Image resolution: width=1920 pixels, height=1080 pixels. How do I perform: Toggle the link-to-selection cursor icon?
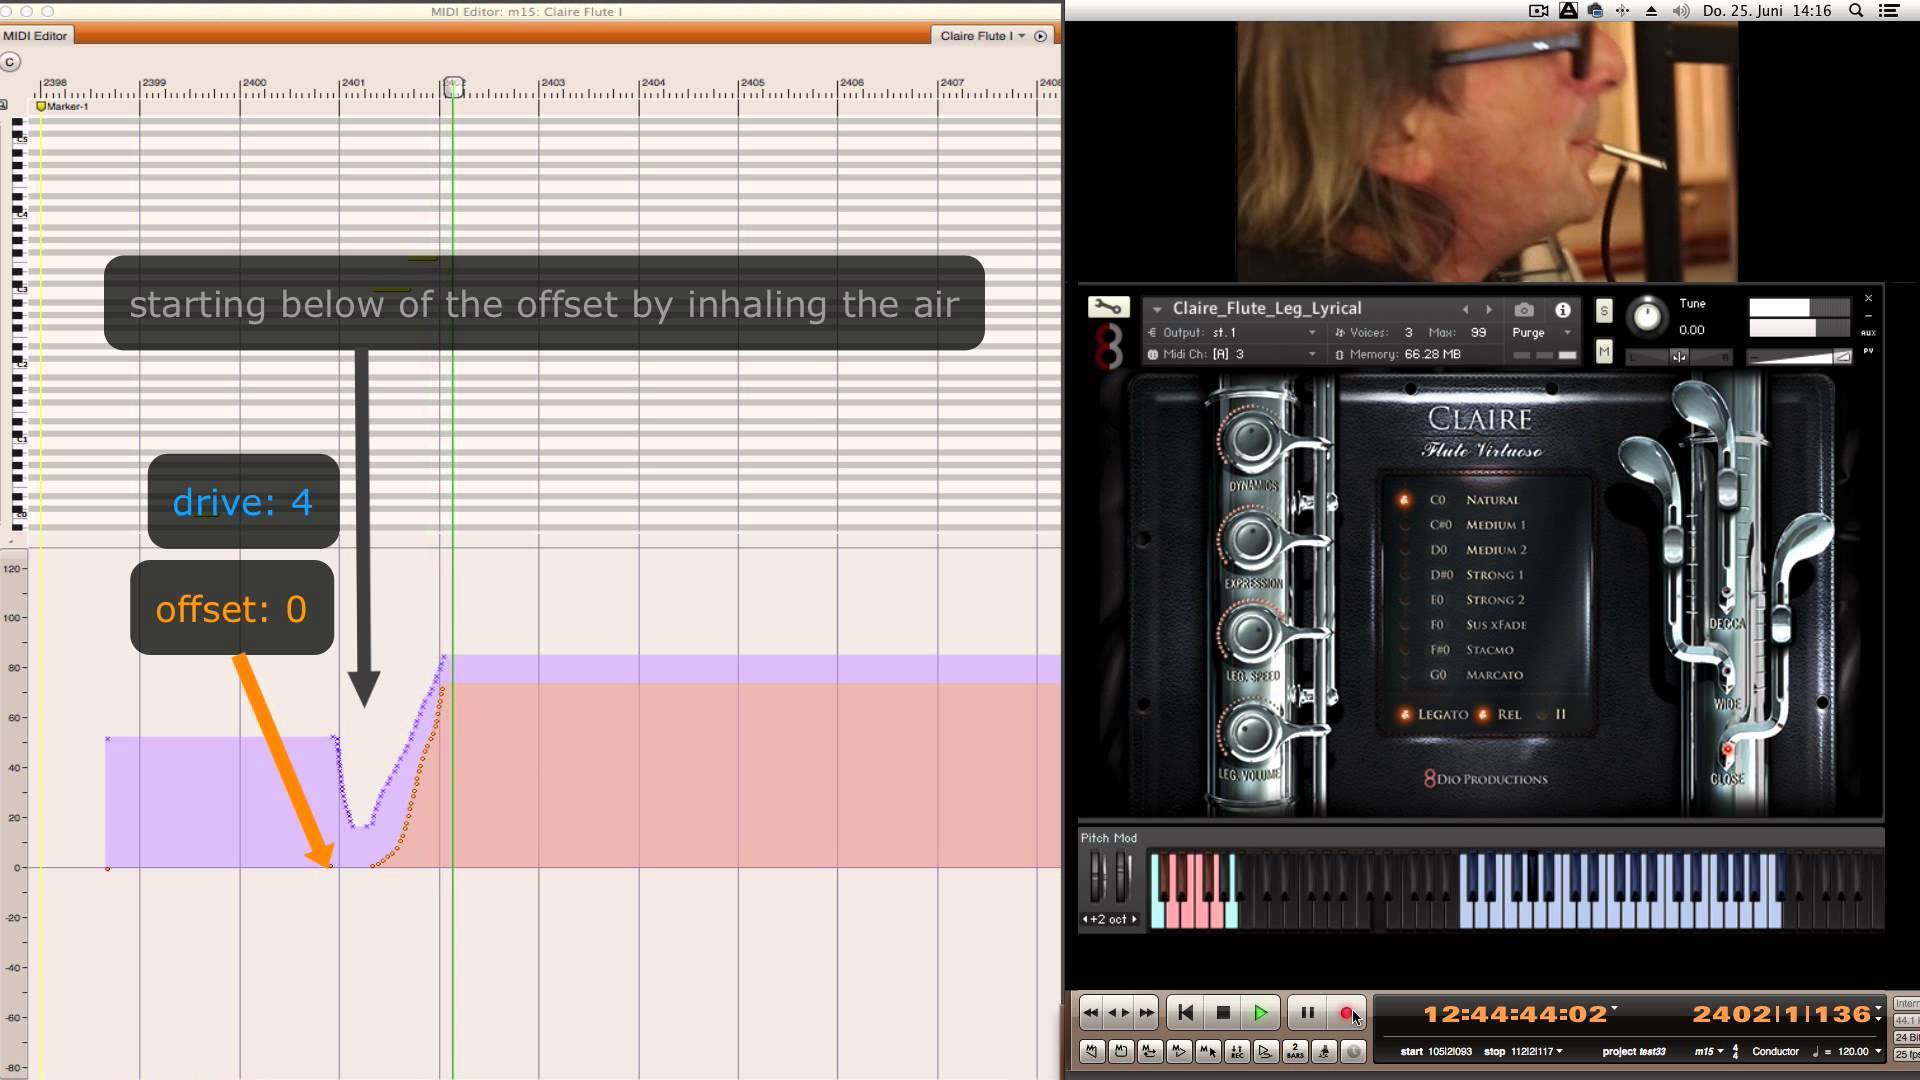point(1208,1051)
